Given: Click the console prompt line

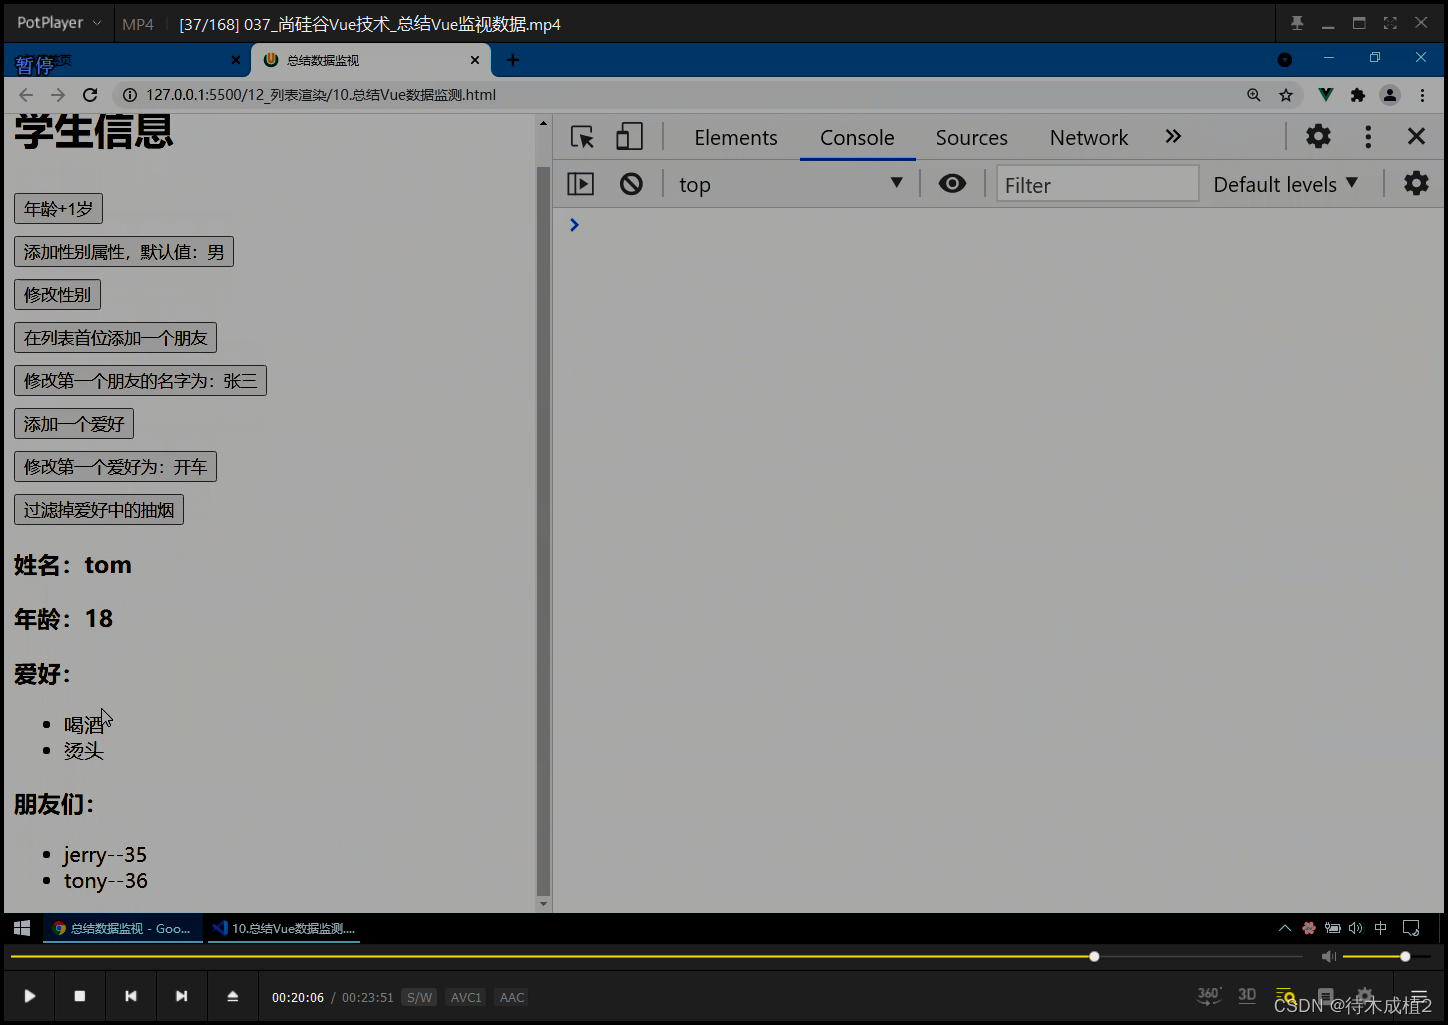Looking at the screenshot, I should tap(1000, 225).
